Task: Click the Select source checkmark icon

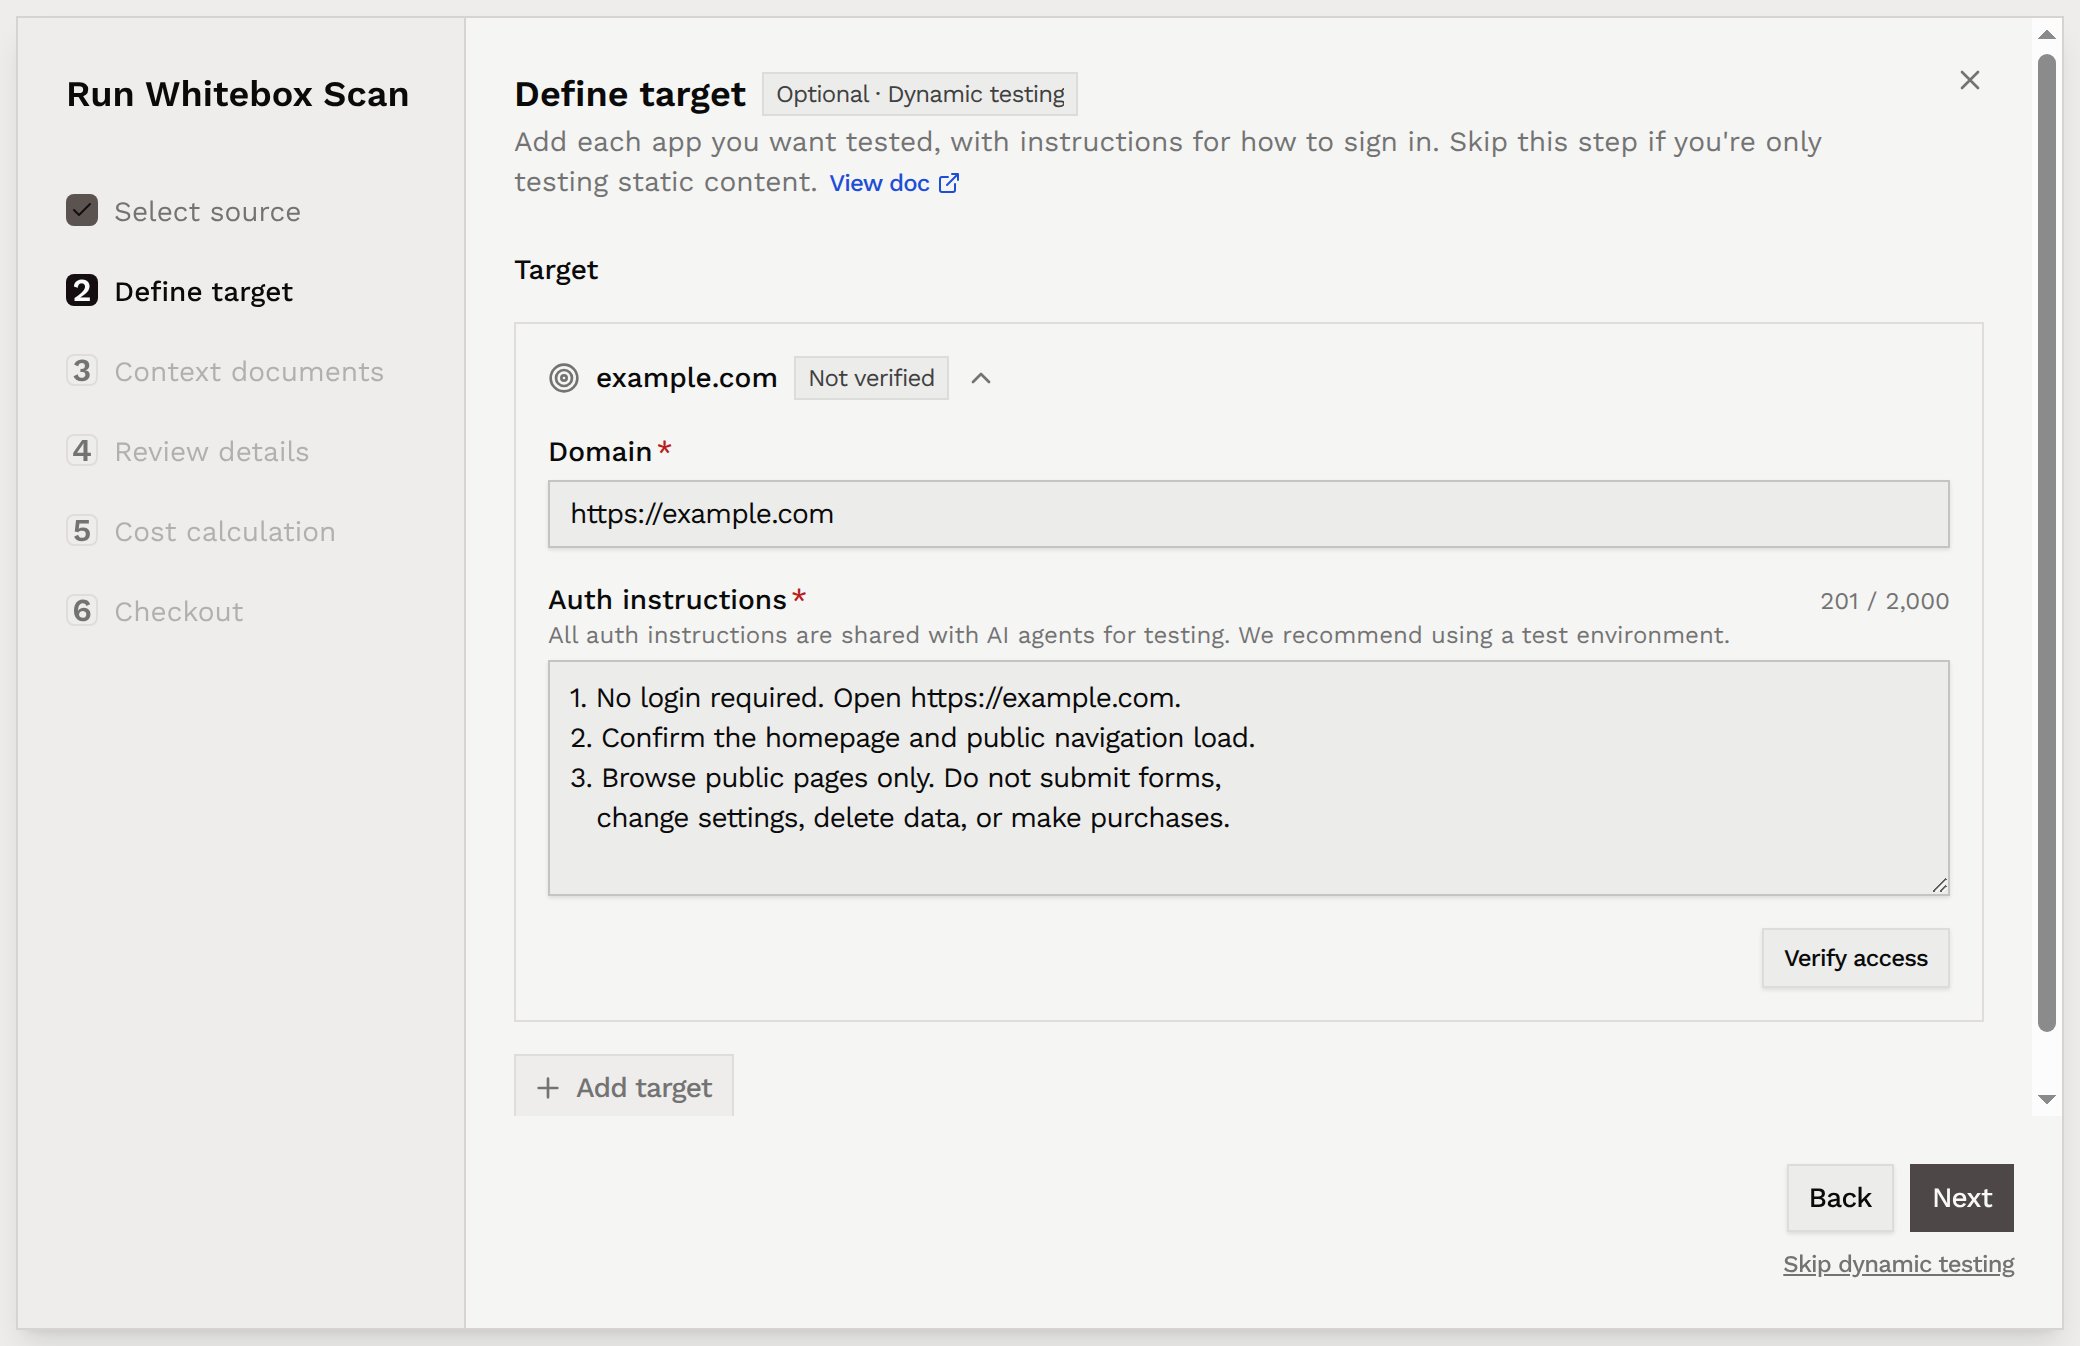Action: tap(82, 210)
